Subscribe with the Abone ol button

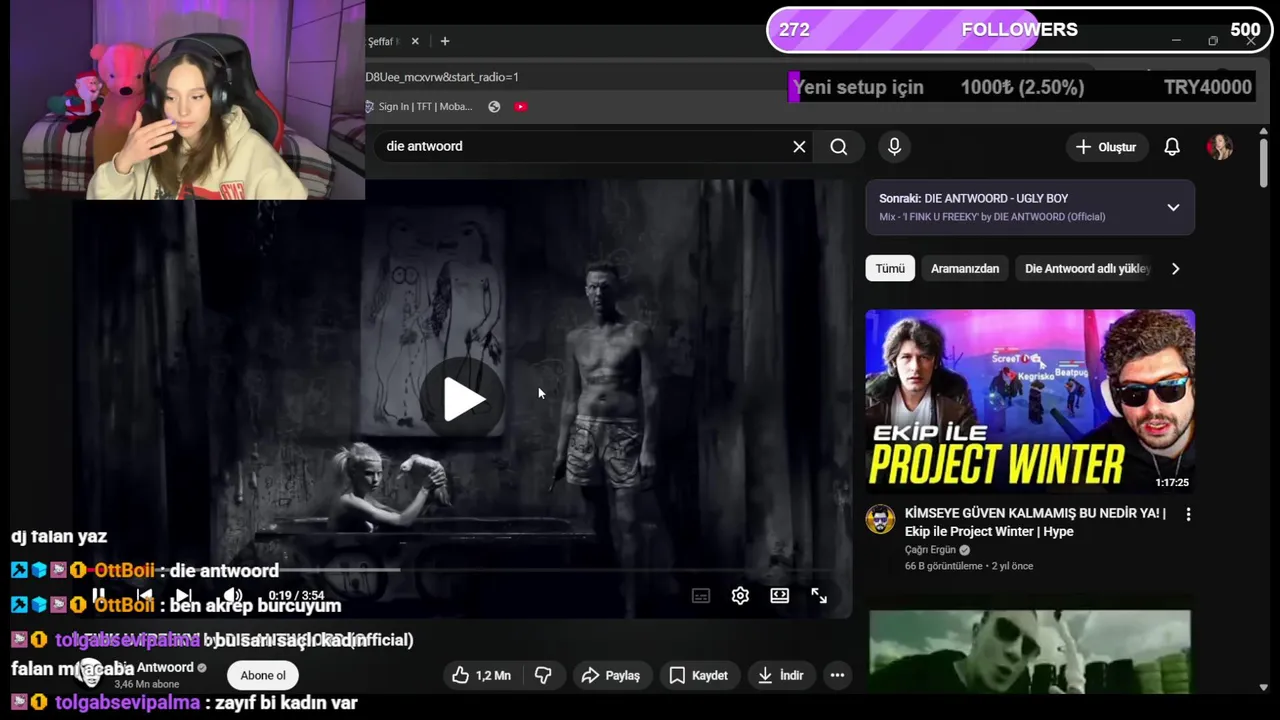point(263,675)
